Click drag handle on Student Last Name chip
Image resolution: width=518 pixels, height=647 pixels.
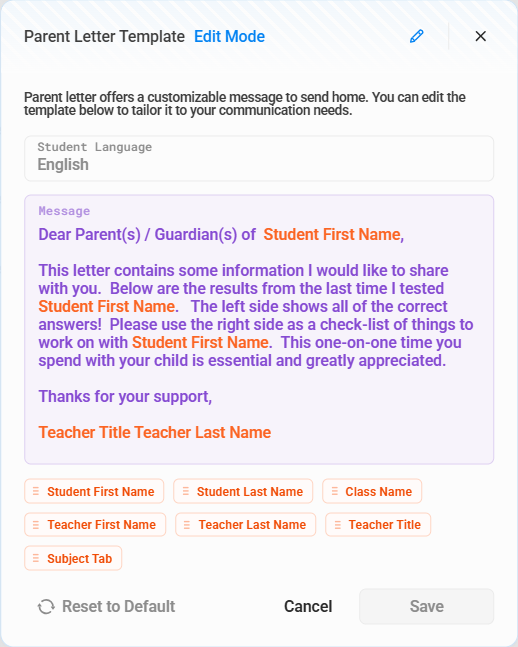(x=186, y=491)
